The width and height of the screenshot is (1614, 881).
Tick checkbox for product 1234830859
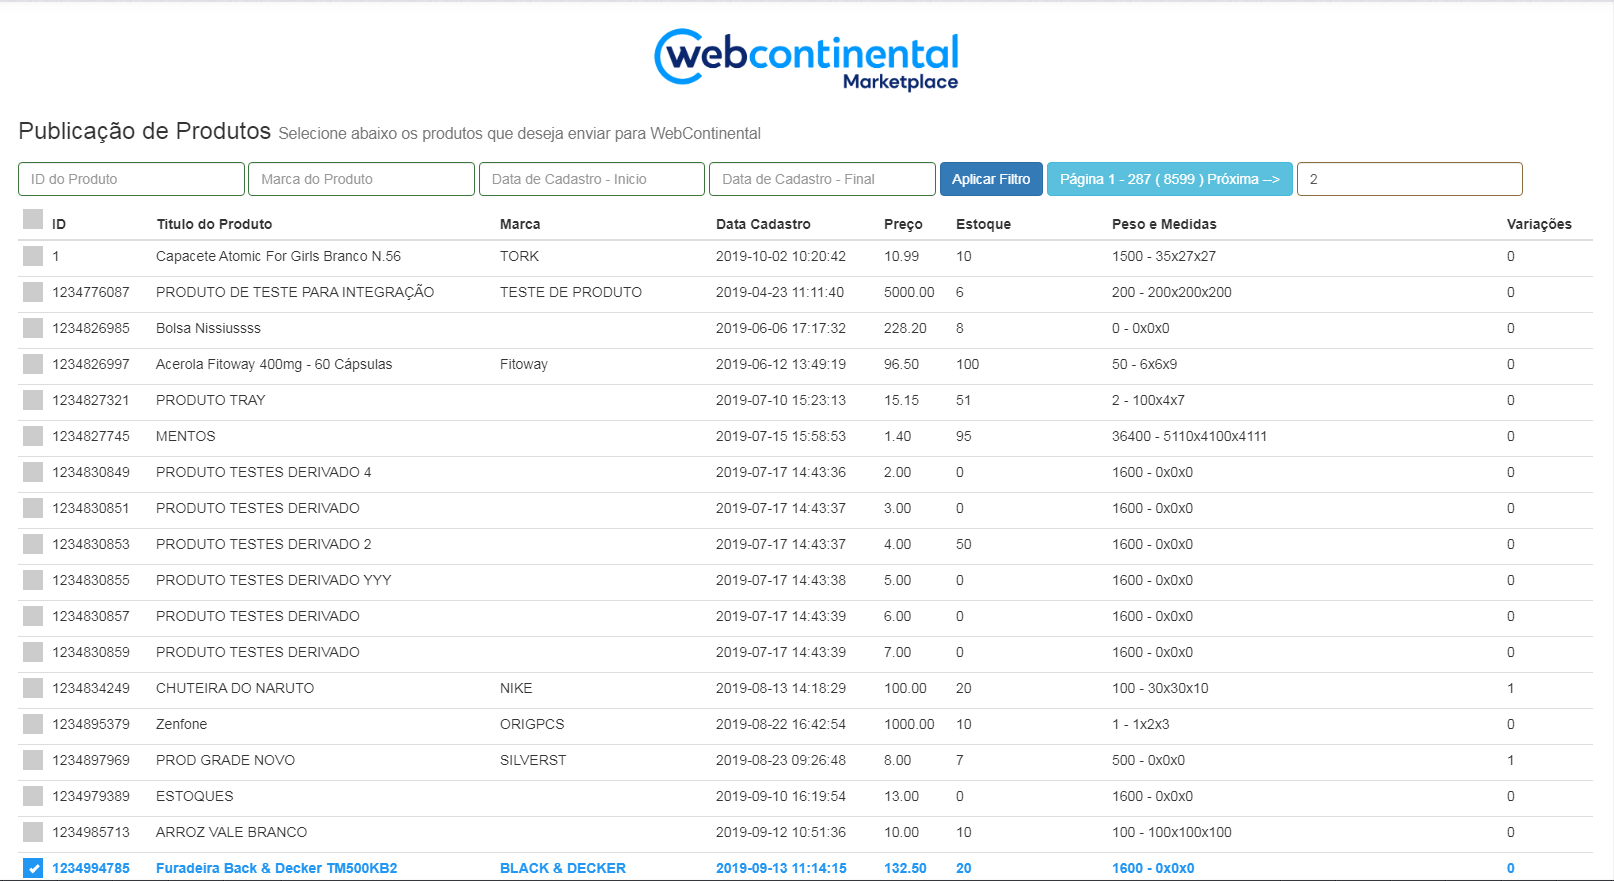[33, 652]
